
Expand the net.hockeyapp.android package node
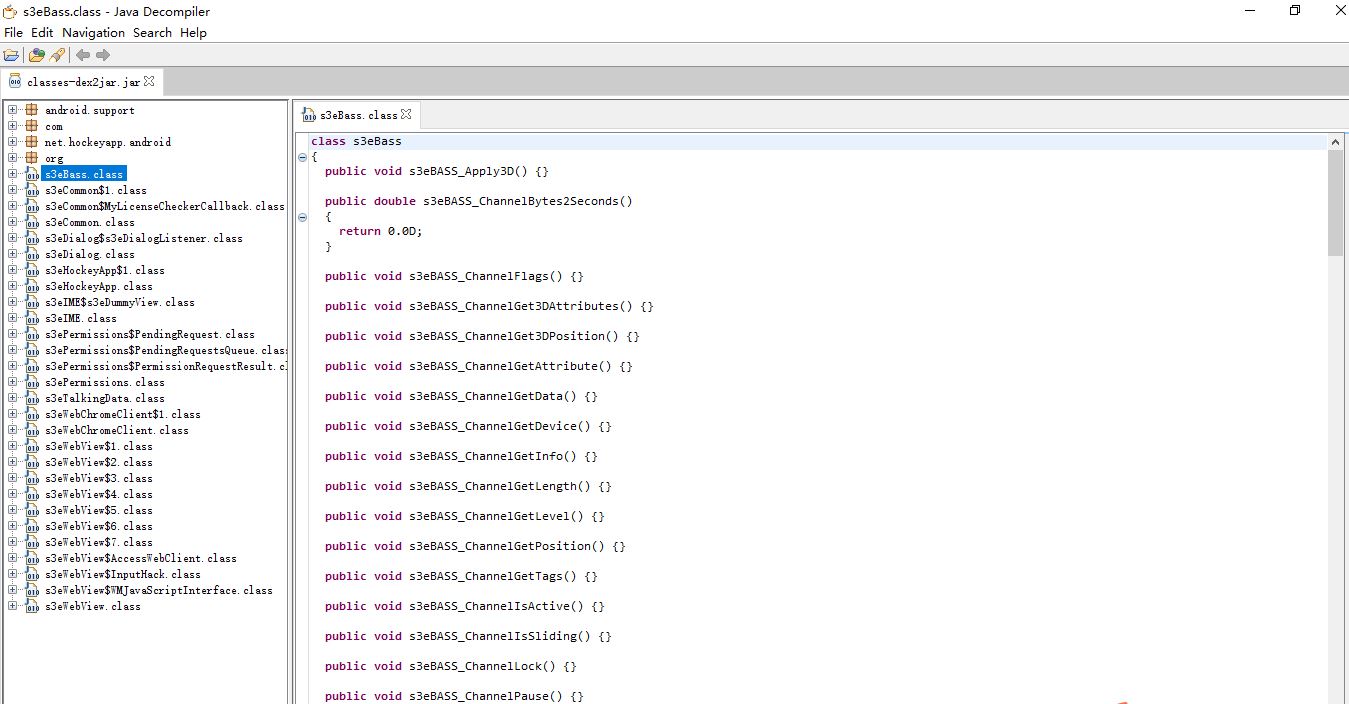tap(12, 142)
